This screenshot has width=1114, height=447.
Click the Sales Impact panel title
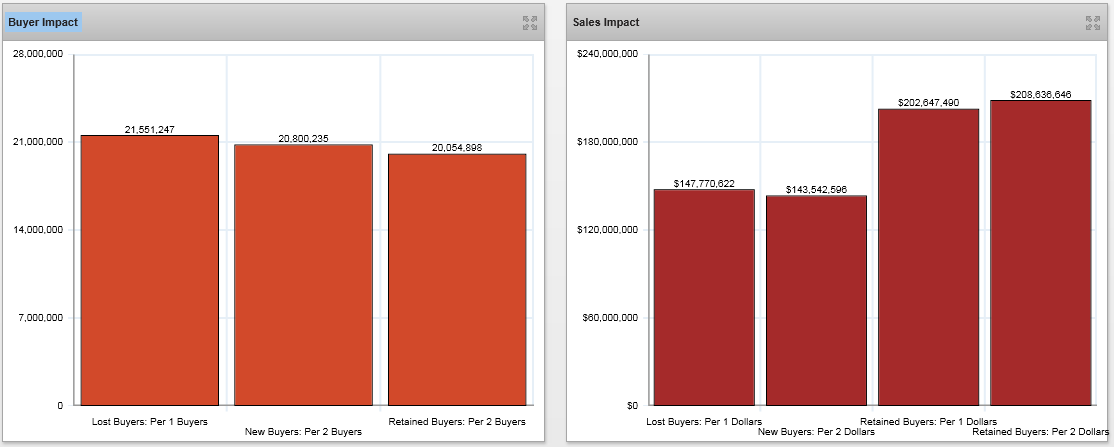606,22
